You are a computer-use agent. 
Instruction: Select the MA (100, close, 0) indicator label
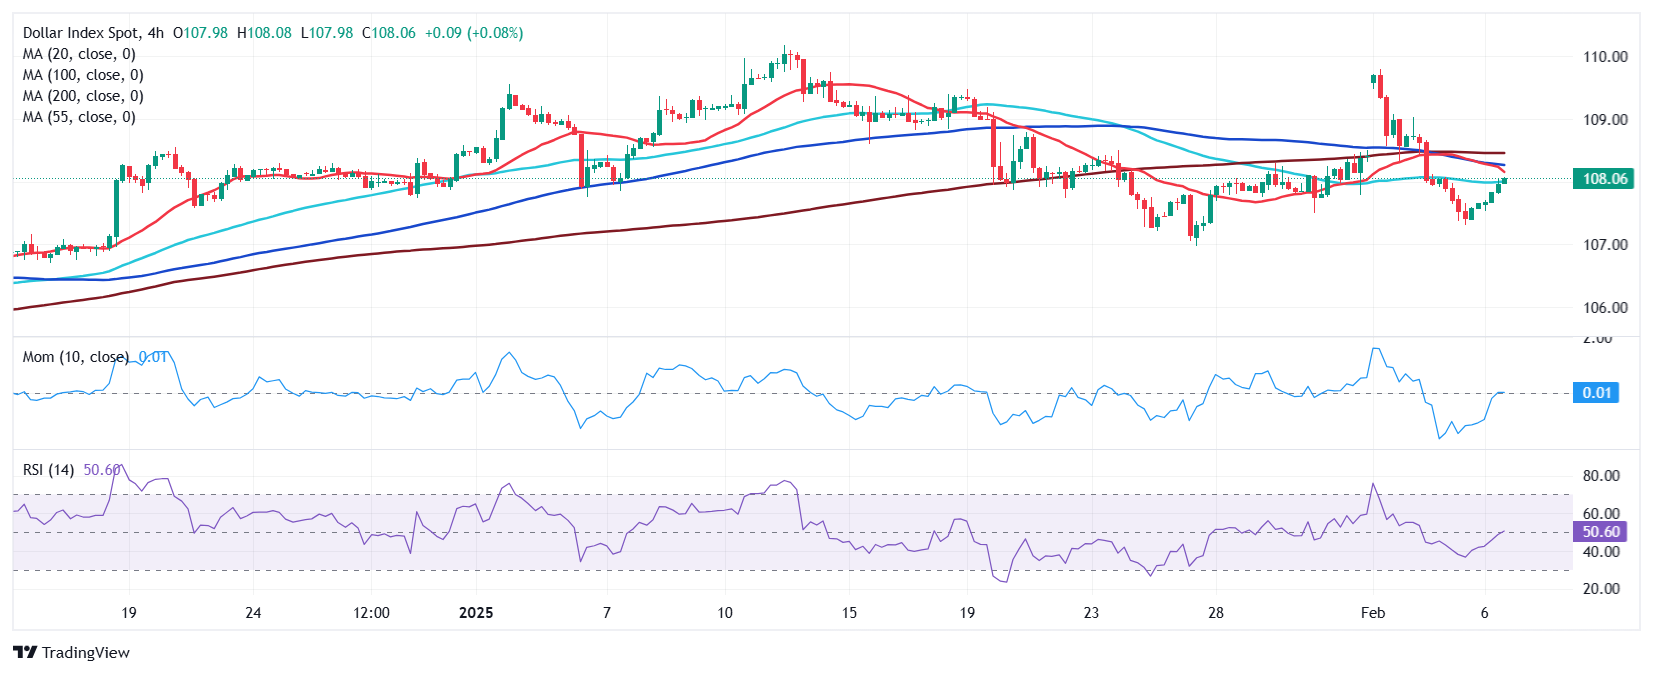[x=83, y=75]
